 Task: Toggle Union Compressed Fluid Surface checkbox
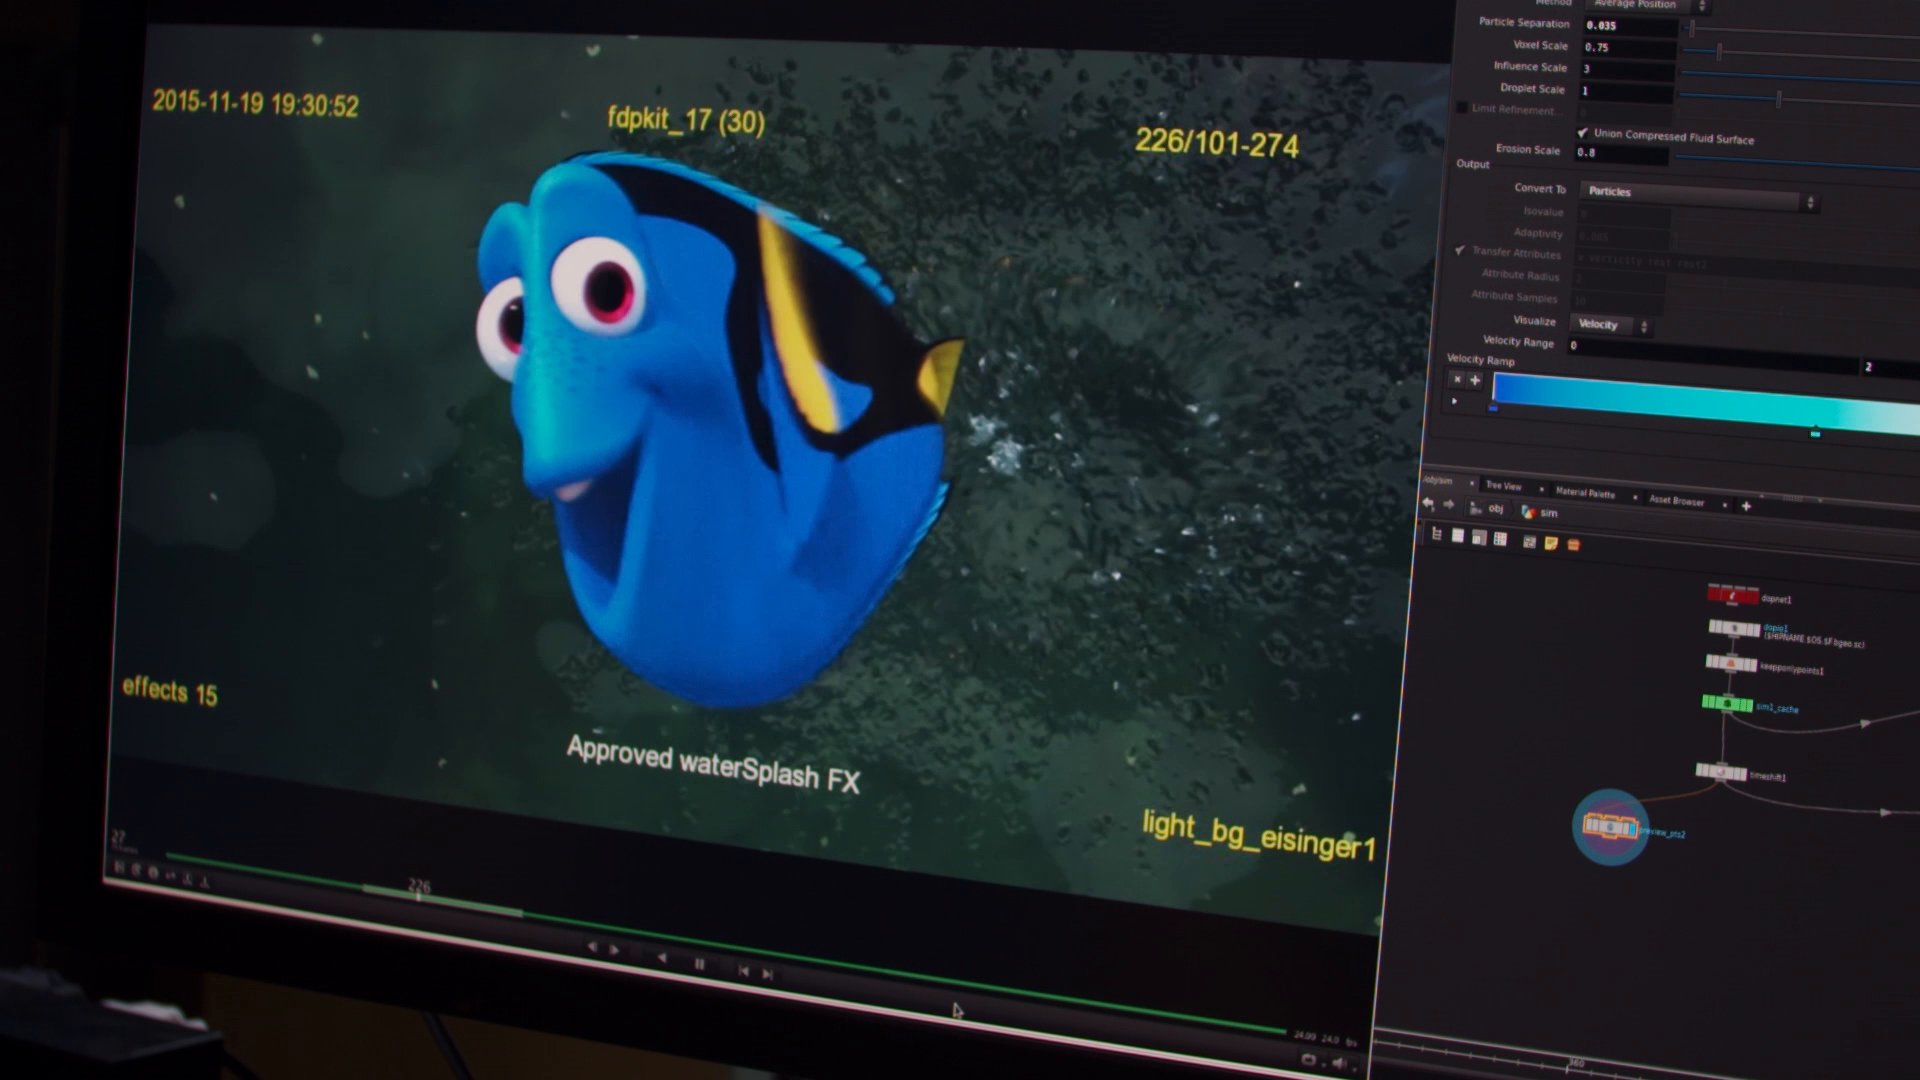point(1583,132)
